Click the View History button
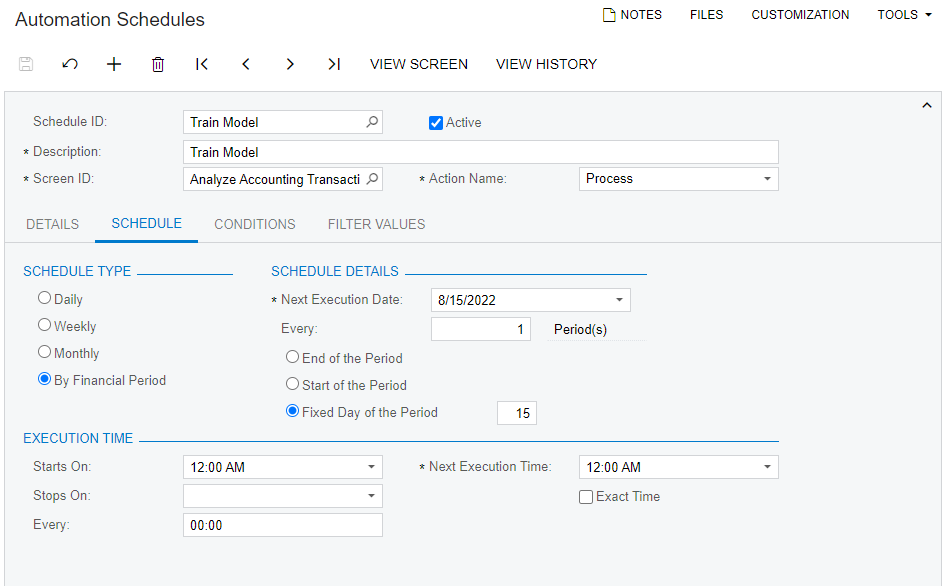Viewport: 944px width, 586px height. click(546, 64)
